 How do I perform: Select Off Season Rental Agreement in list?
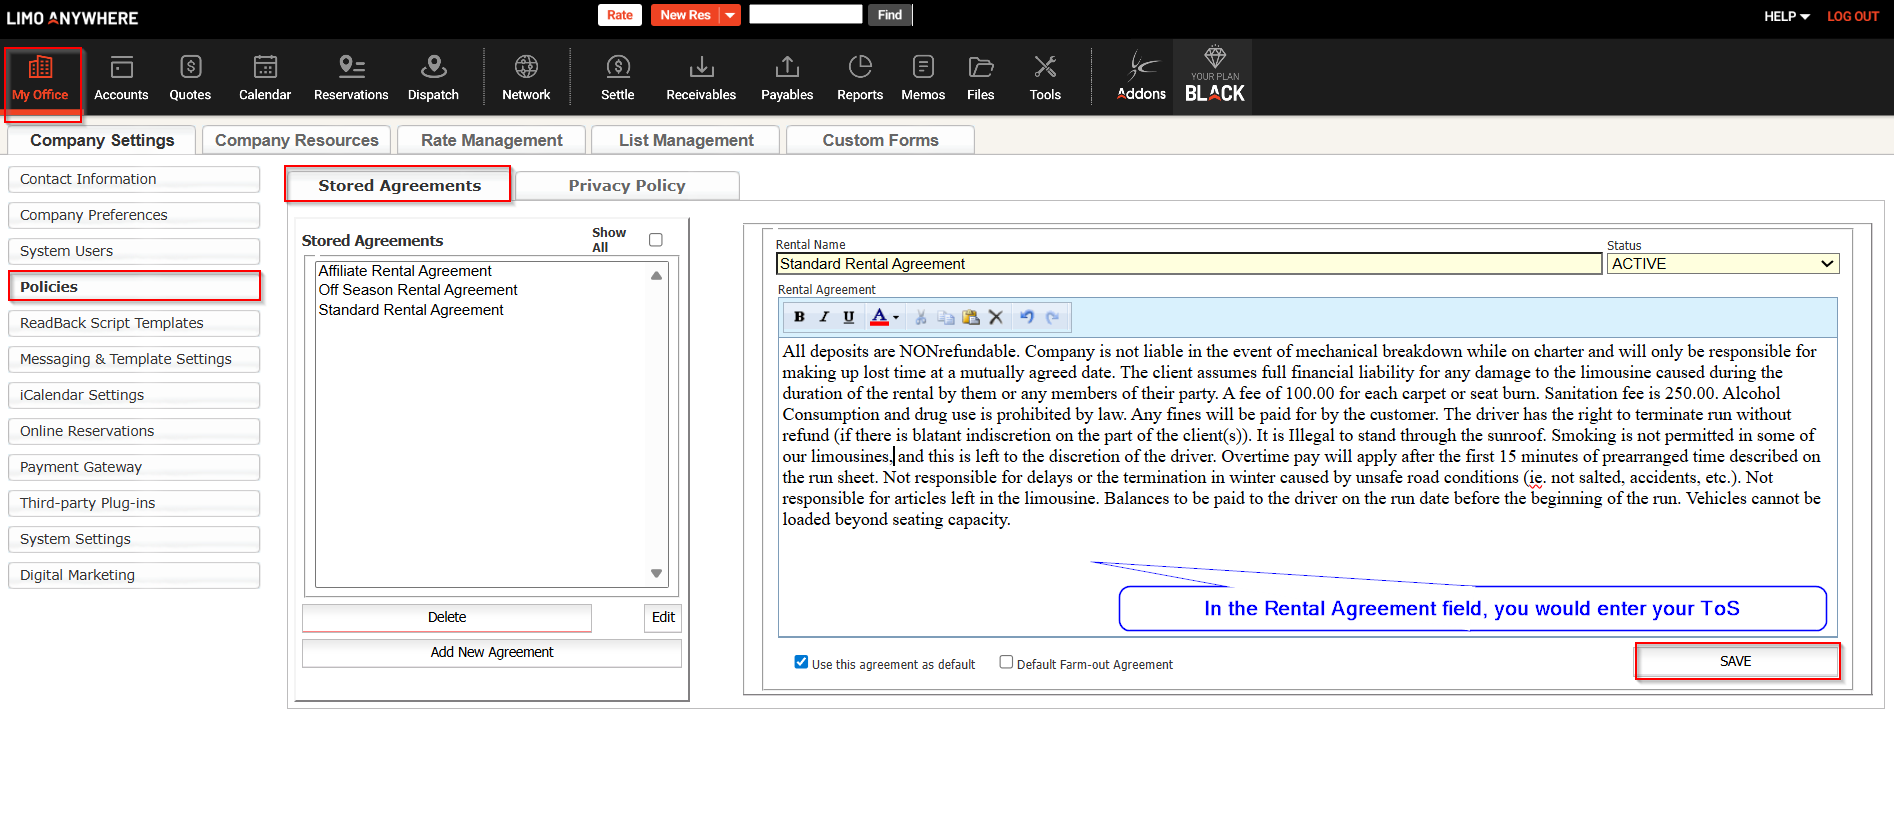coord(418,290)
